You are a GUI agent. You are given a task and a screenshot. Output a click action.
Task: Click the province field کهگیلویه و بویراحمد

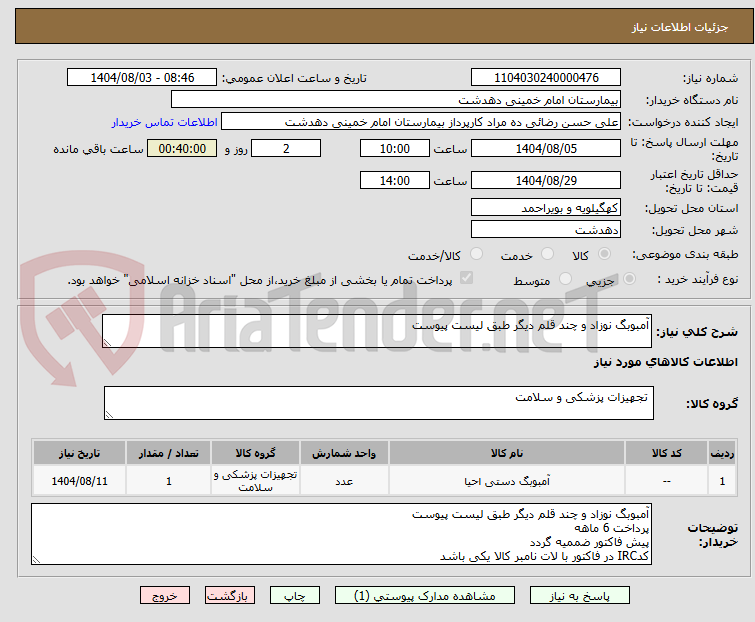546,207
